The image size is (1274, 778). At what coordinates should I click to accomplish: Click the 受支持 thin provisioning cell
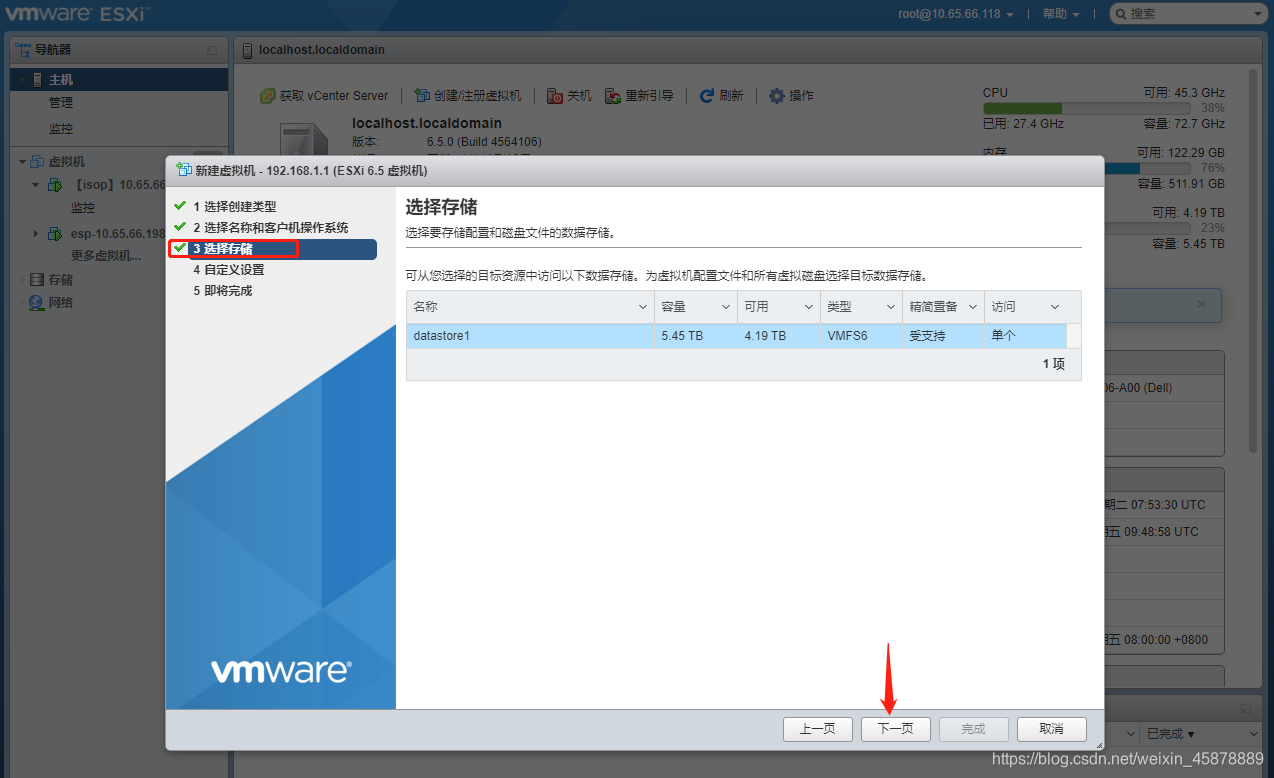(943, 336)
